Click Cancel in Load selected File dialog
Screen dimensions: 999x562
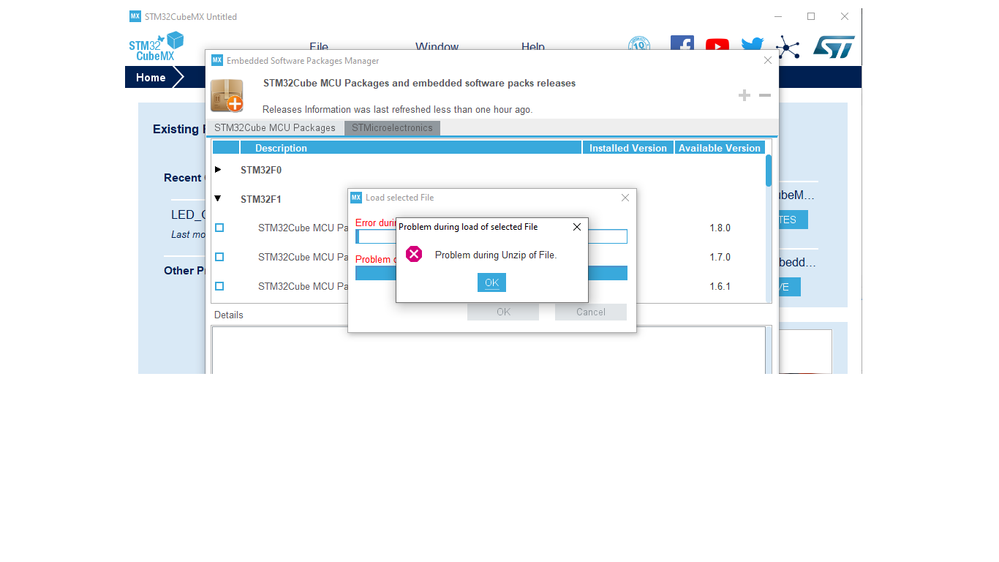coord(591,312)
